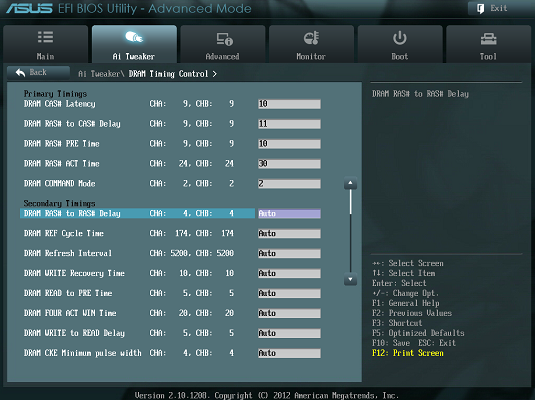
Task: Click the Main list icon
Action: (x=45, y=37)
